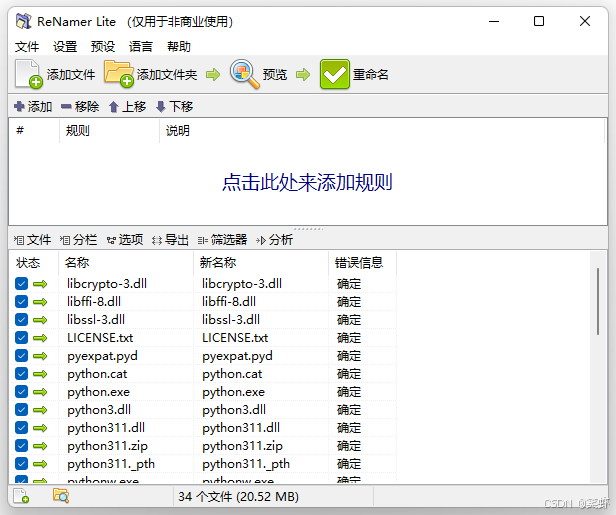This screenshot has width=616, height=515.
Task: Toggle the LICENSE.txt checkbox
Action: click(x=22, y=338)
